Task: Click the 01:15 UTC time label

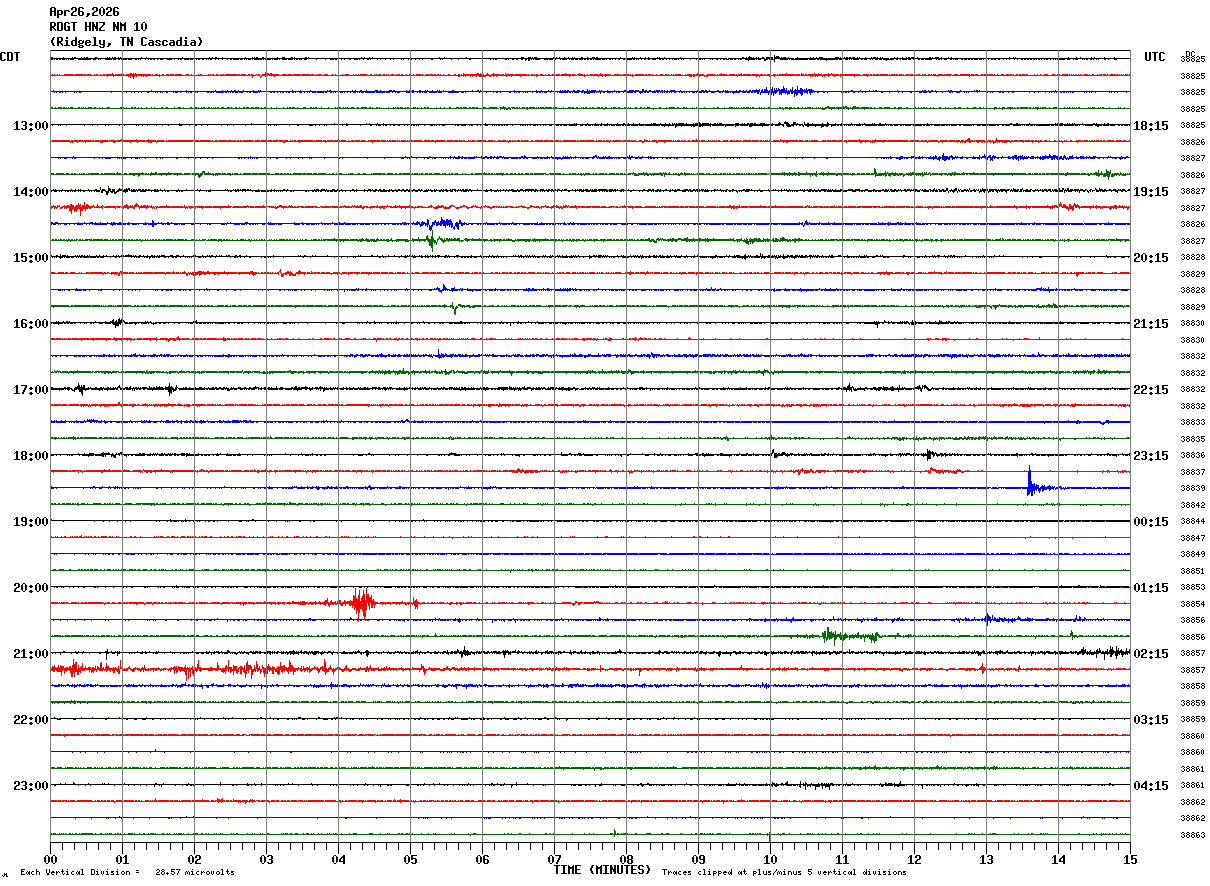Action: point(1151,588)
